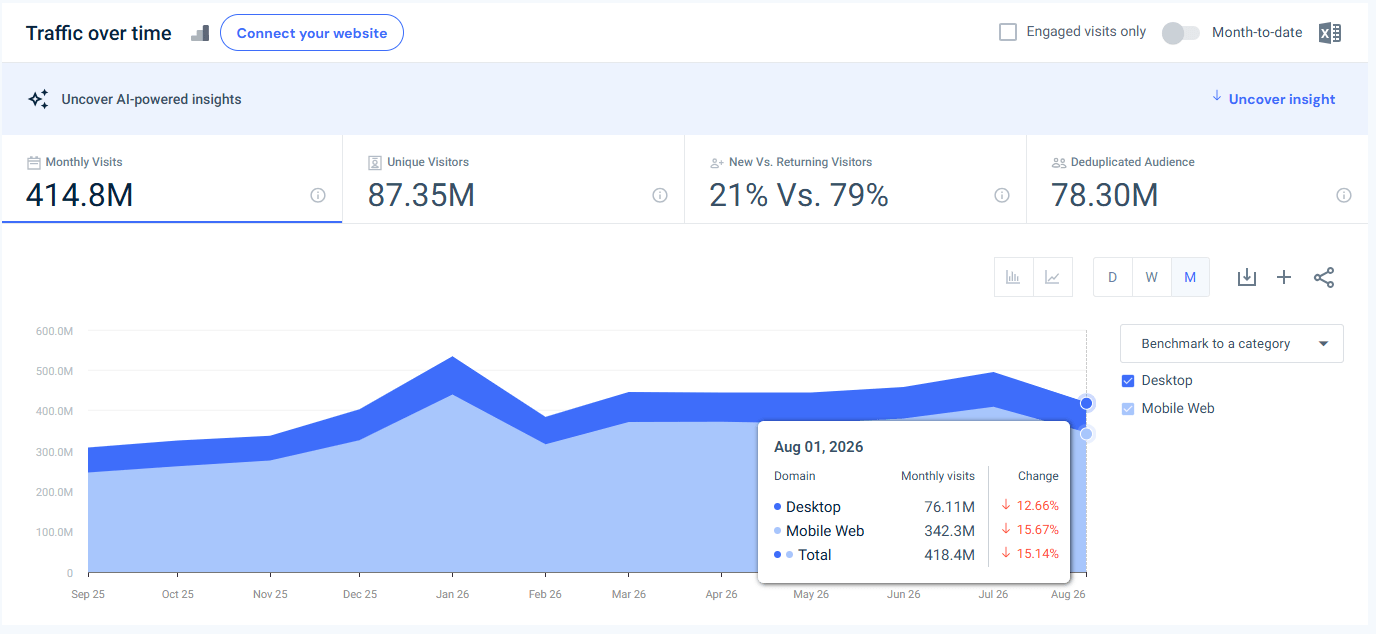Click Desktop data point marker on chart
Screen dimensions: 1376x634
coord(1087,403)
